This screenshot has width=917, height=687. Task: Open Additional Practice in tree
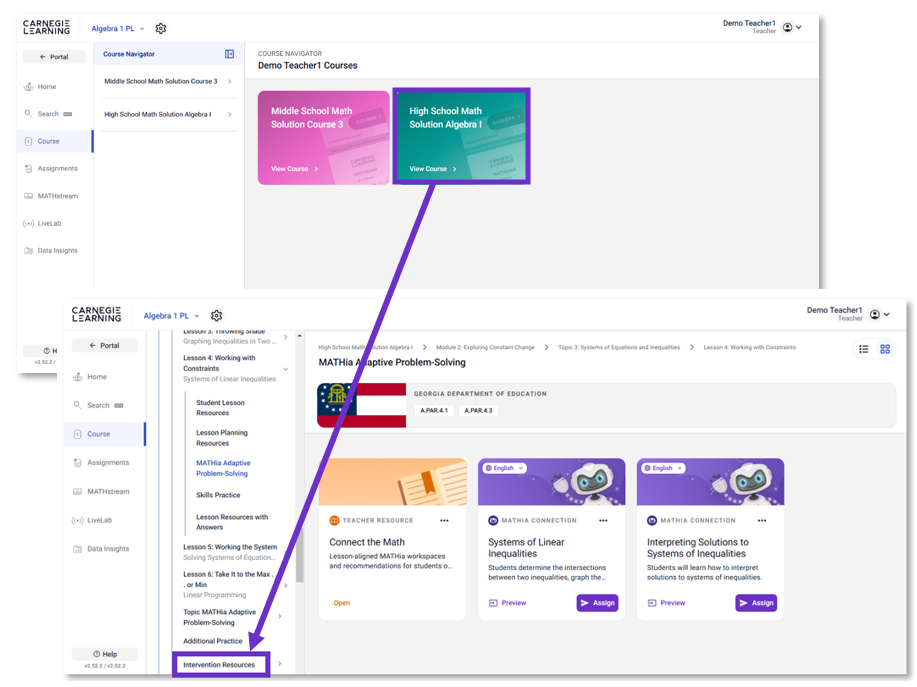pos(212,641)
